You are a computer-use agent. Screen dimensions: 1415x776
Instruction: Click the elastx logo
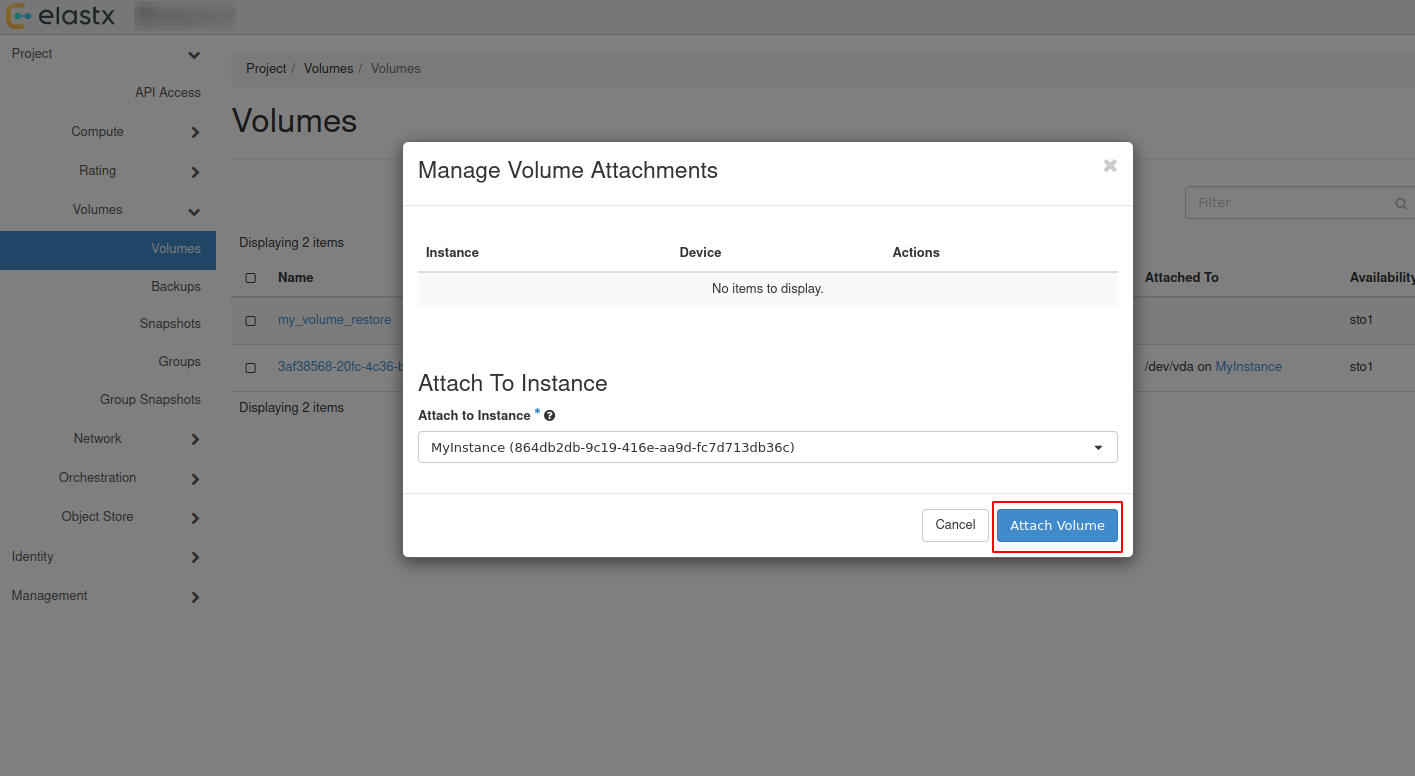click(x=62, y=15)
